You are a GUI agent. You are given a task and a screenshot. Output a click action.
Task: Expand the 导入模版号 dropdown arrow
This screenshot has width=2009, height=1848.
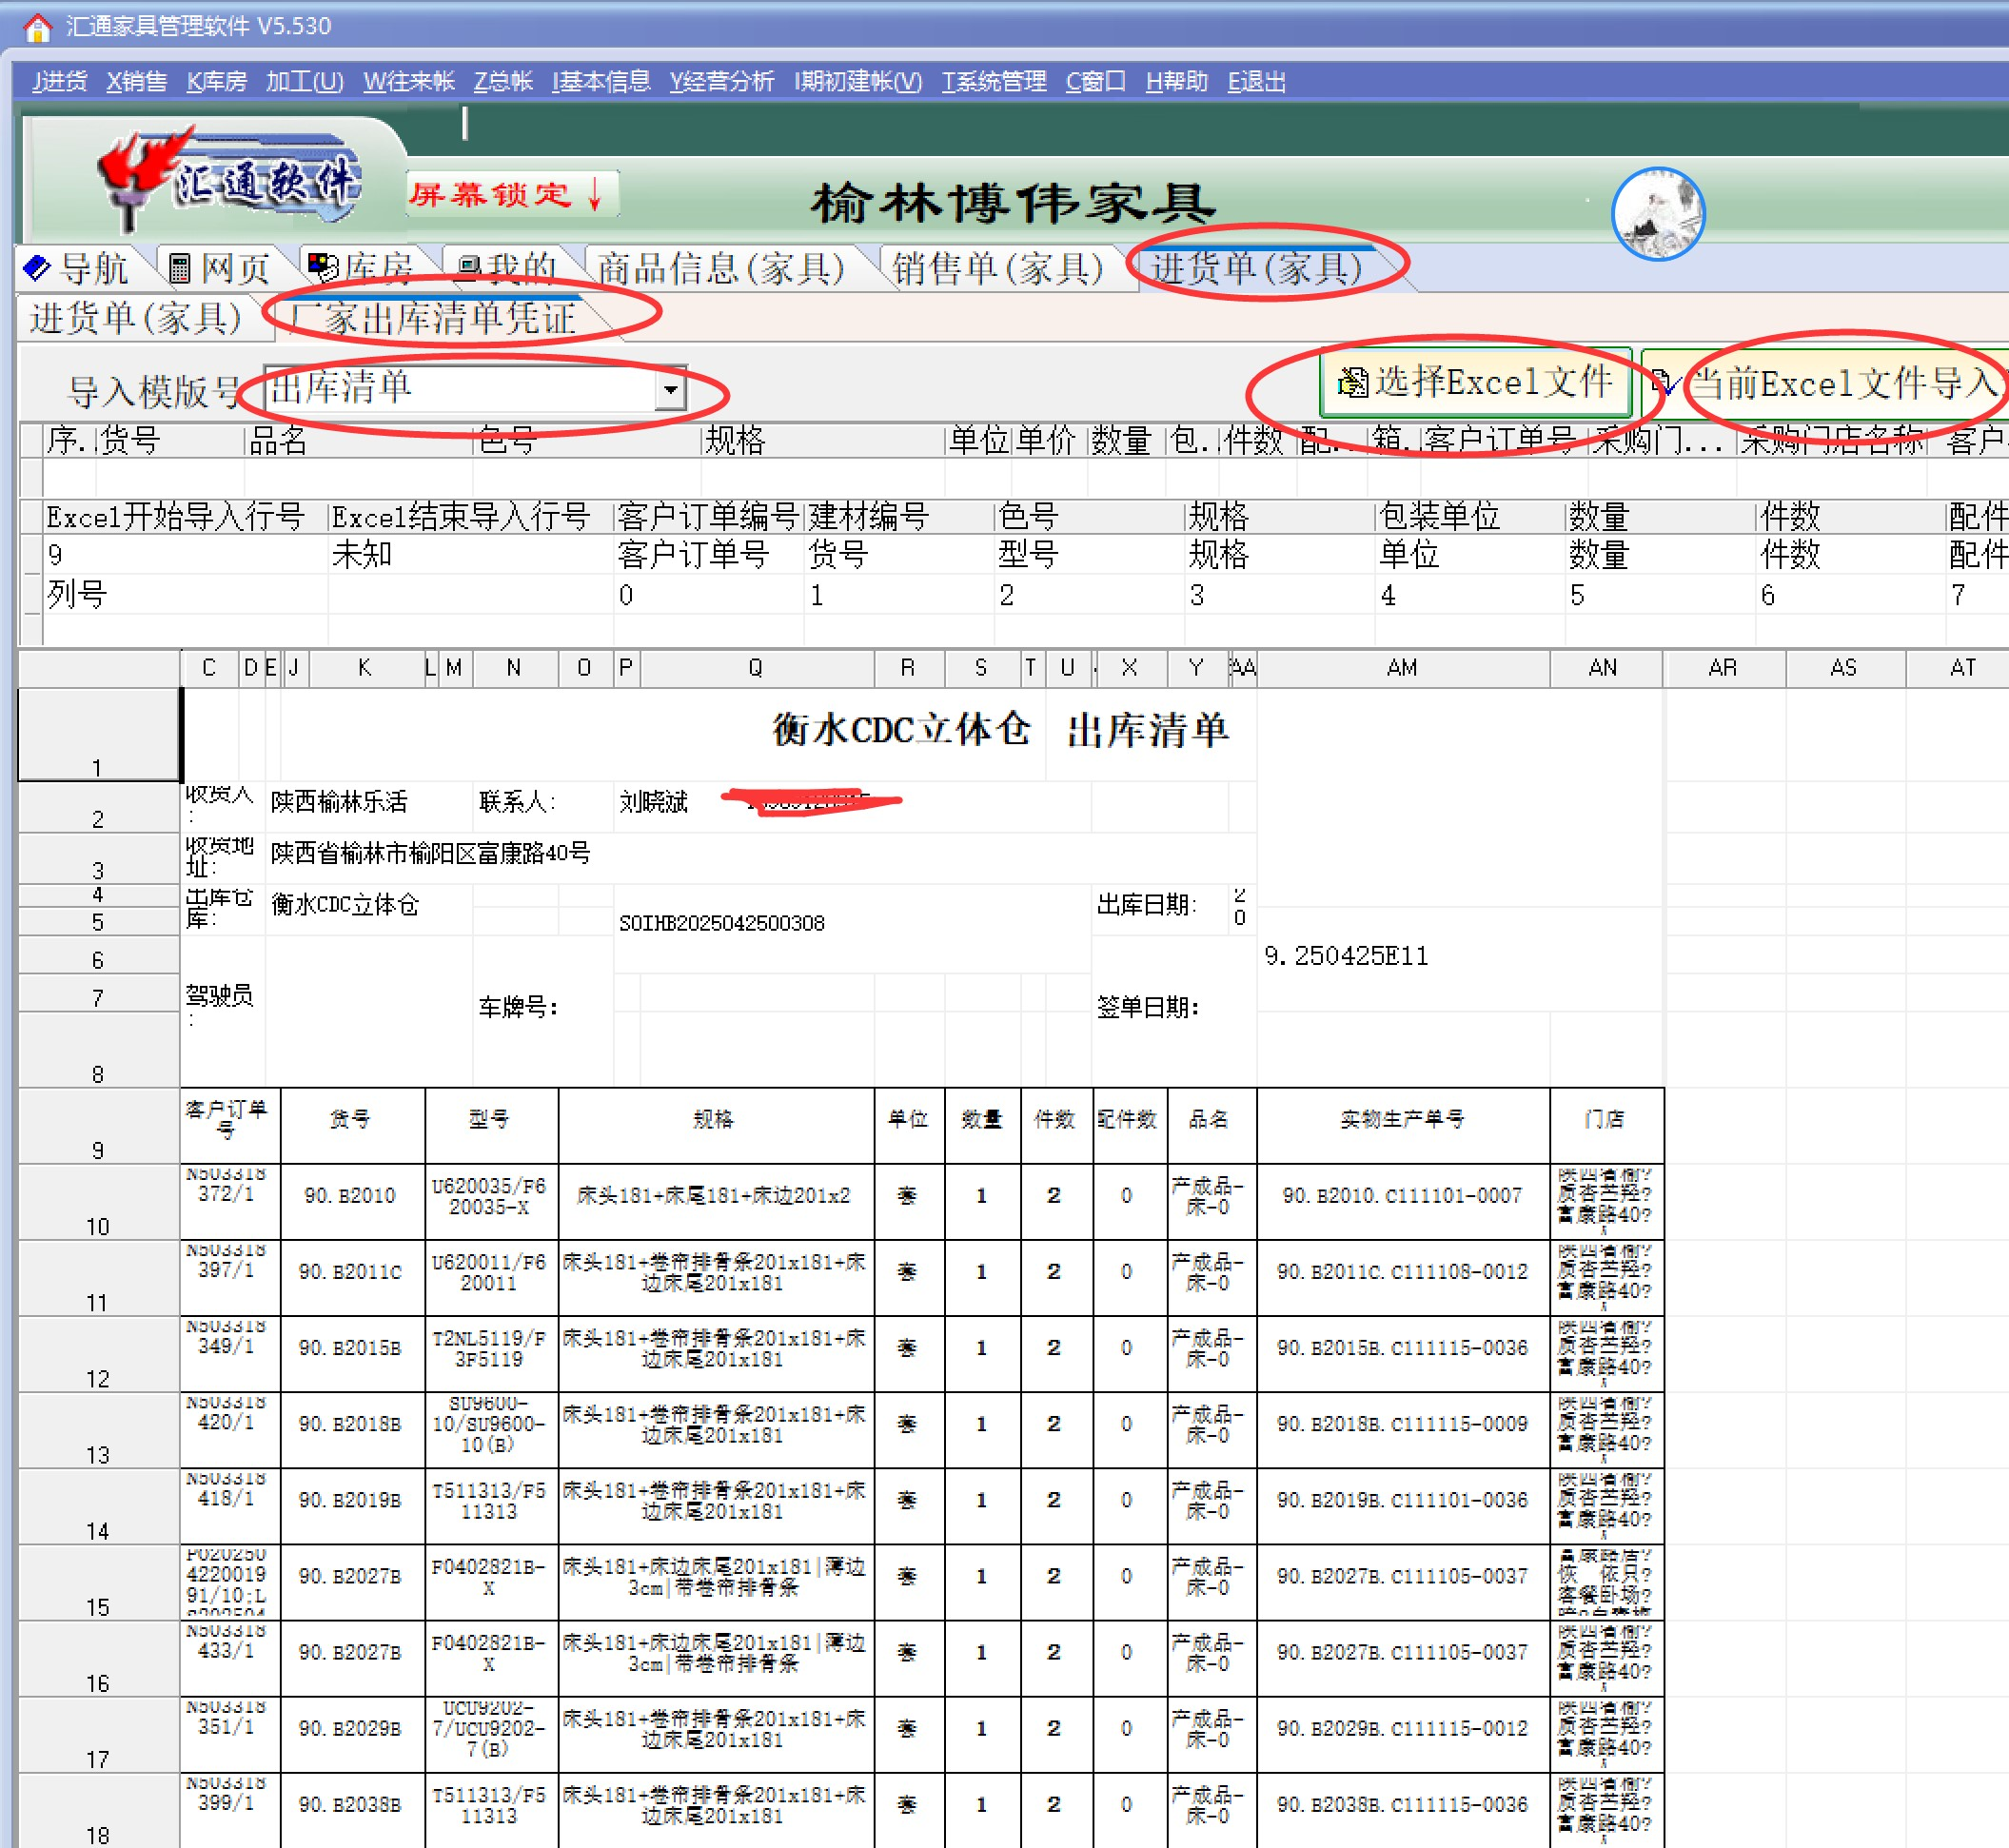coord(671,390)
